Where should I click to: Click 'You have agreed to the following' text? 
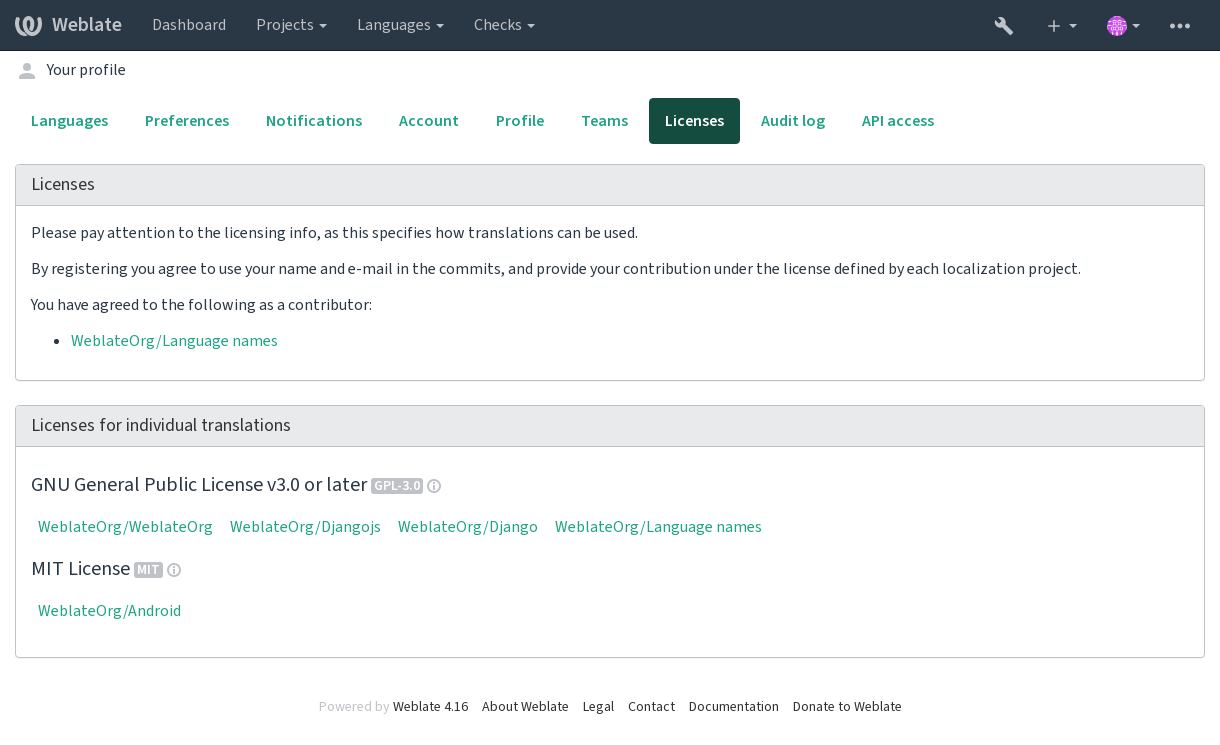tap(202, 305)
